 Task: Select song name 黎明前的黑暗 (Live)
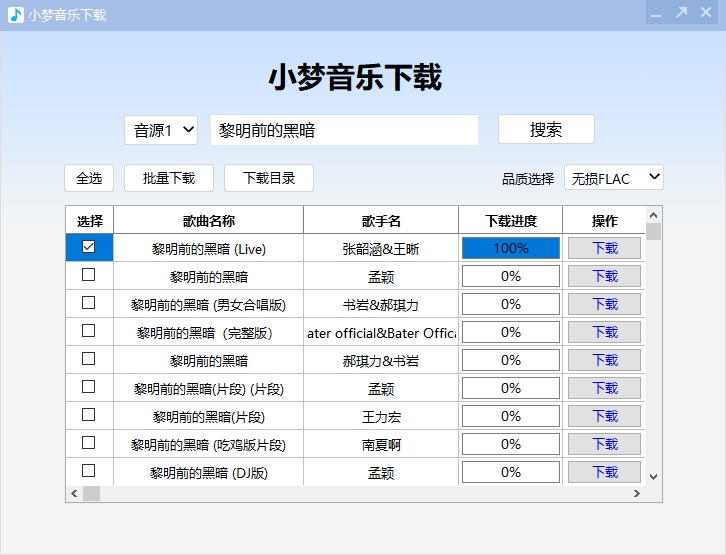209,249
